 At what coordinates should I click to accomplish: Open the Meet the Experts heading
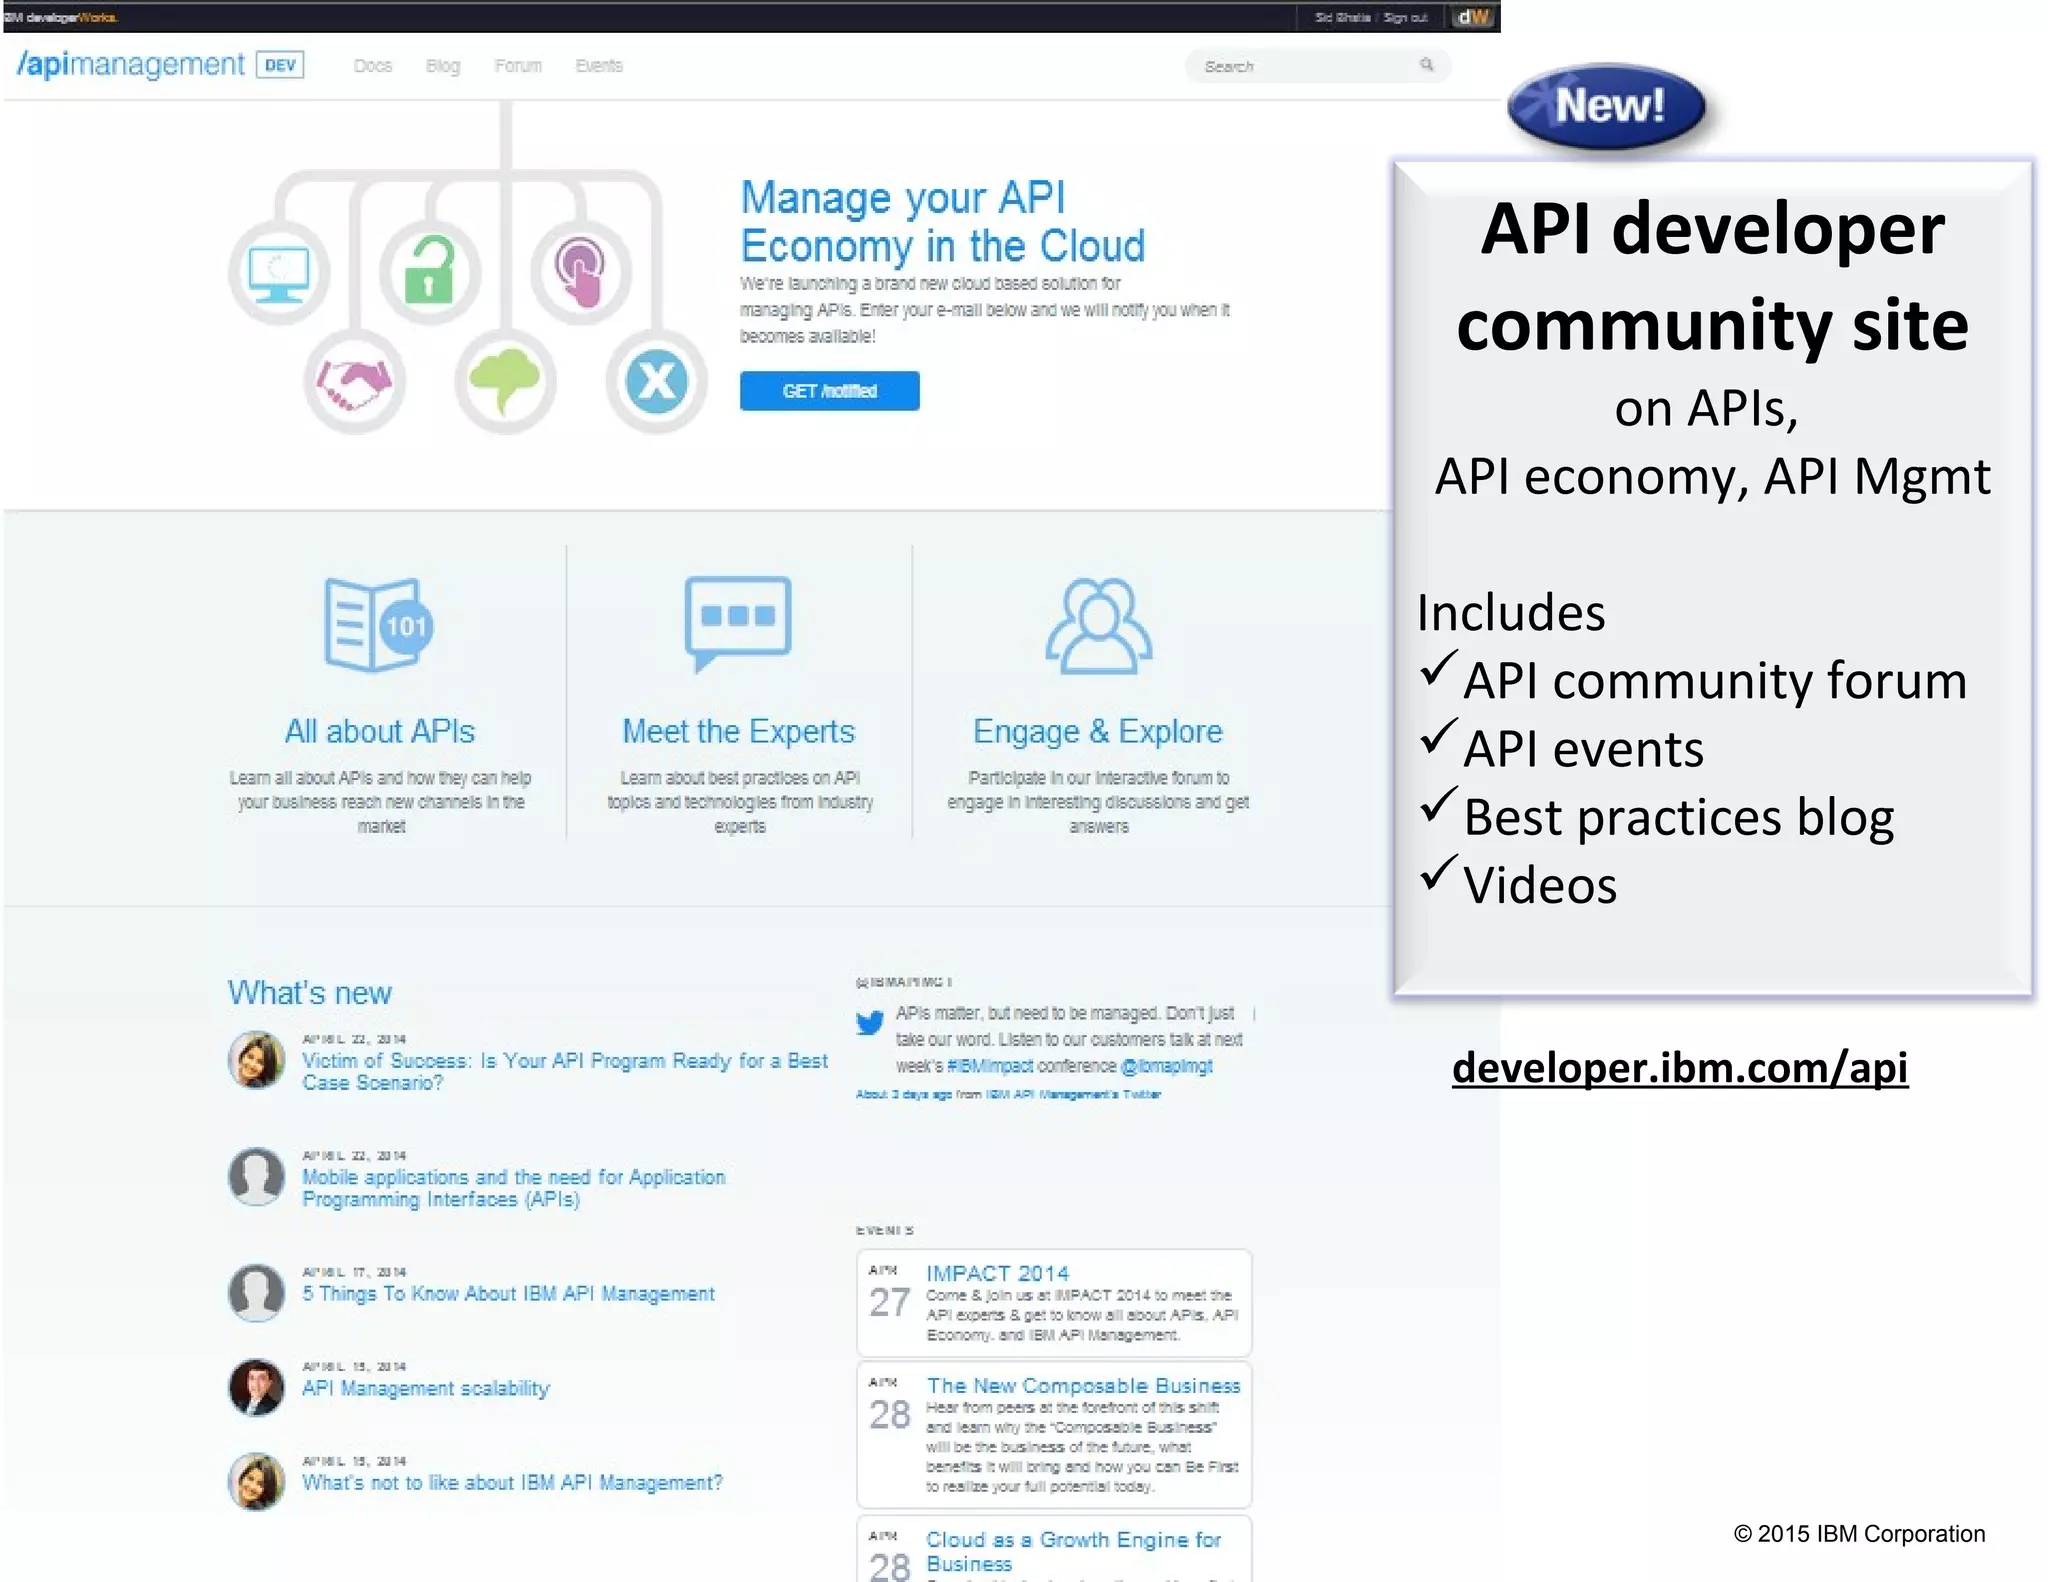click(739, 732)
